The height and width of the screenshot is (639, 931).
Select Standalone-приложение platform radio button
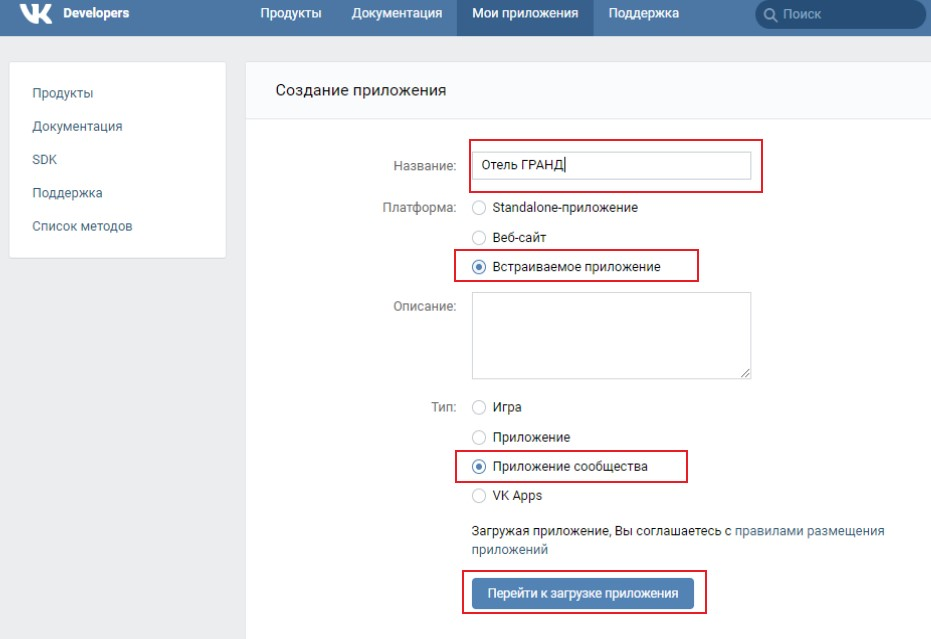coord(479,208)
